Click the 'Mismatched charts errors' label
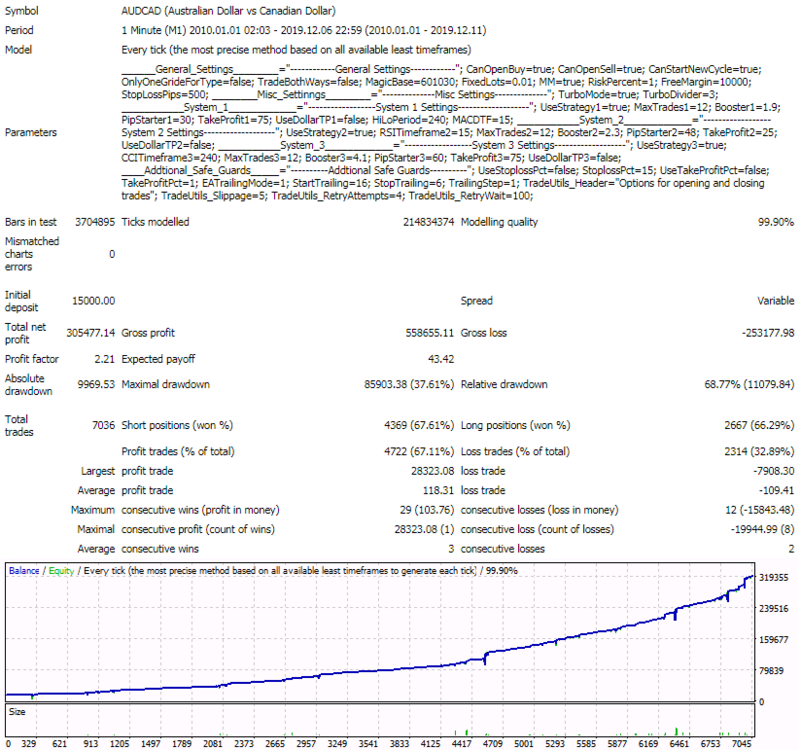Image resolution: width=801 pixels, height=750 pixels. (x=32, y=254)
